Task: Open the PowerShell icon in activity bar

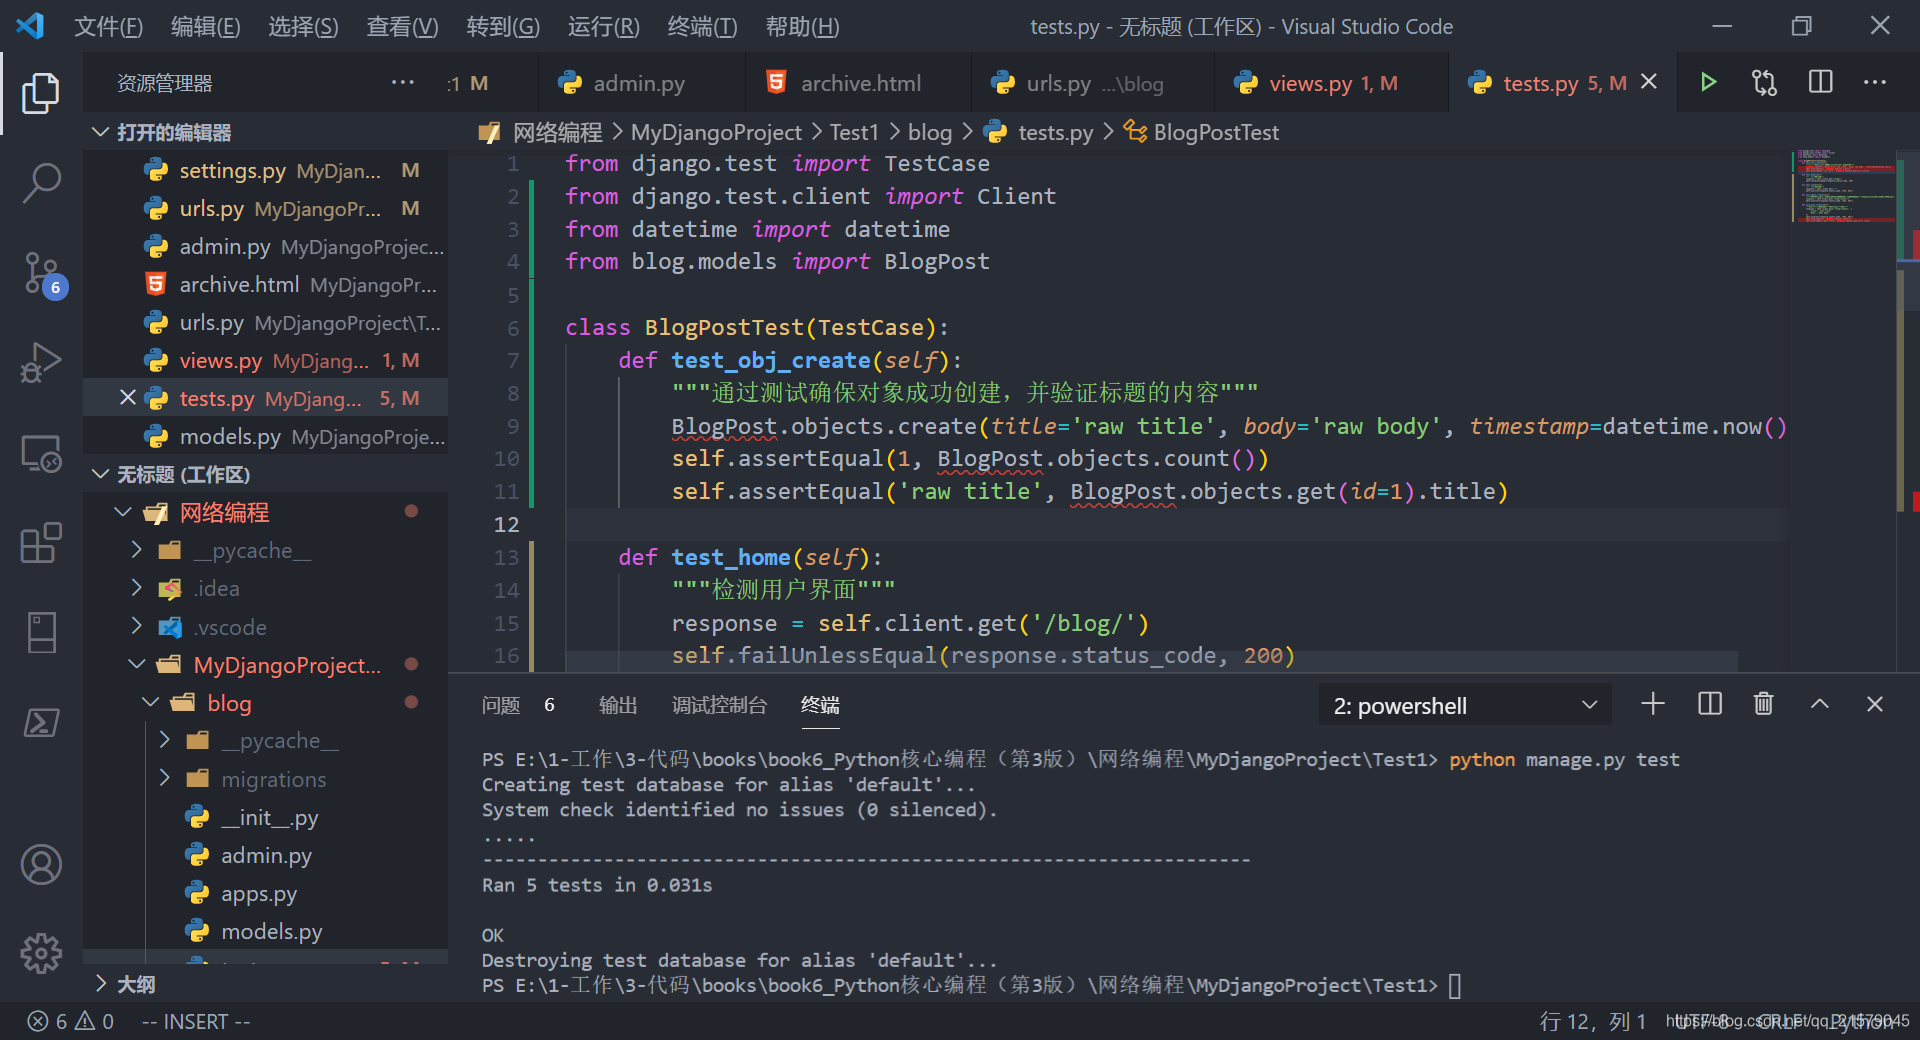Action: (41, 722)
